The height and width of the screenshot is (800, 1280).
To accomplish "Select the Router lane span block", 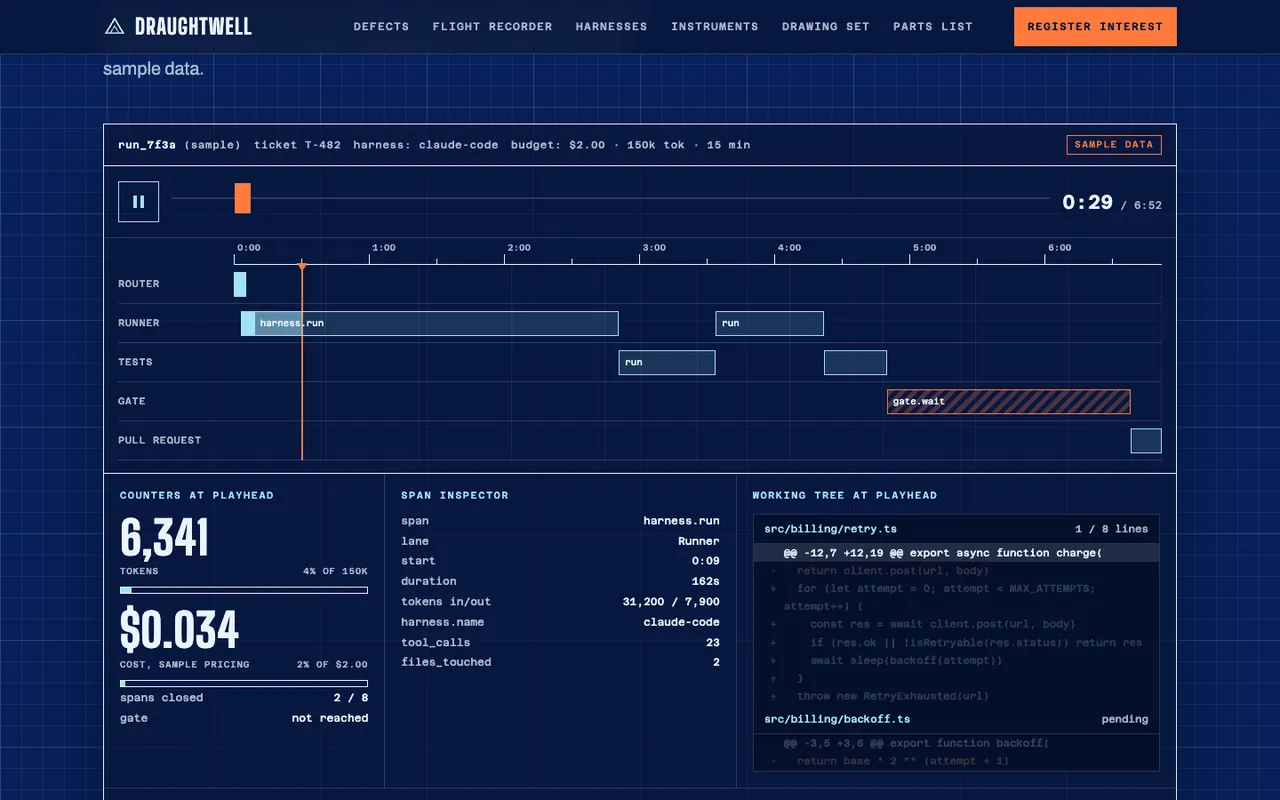I will tap(240, 284).
